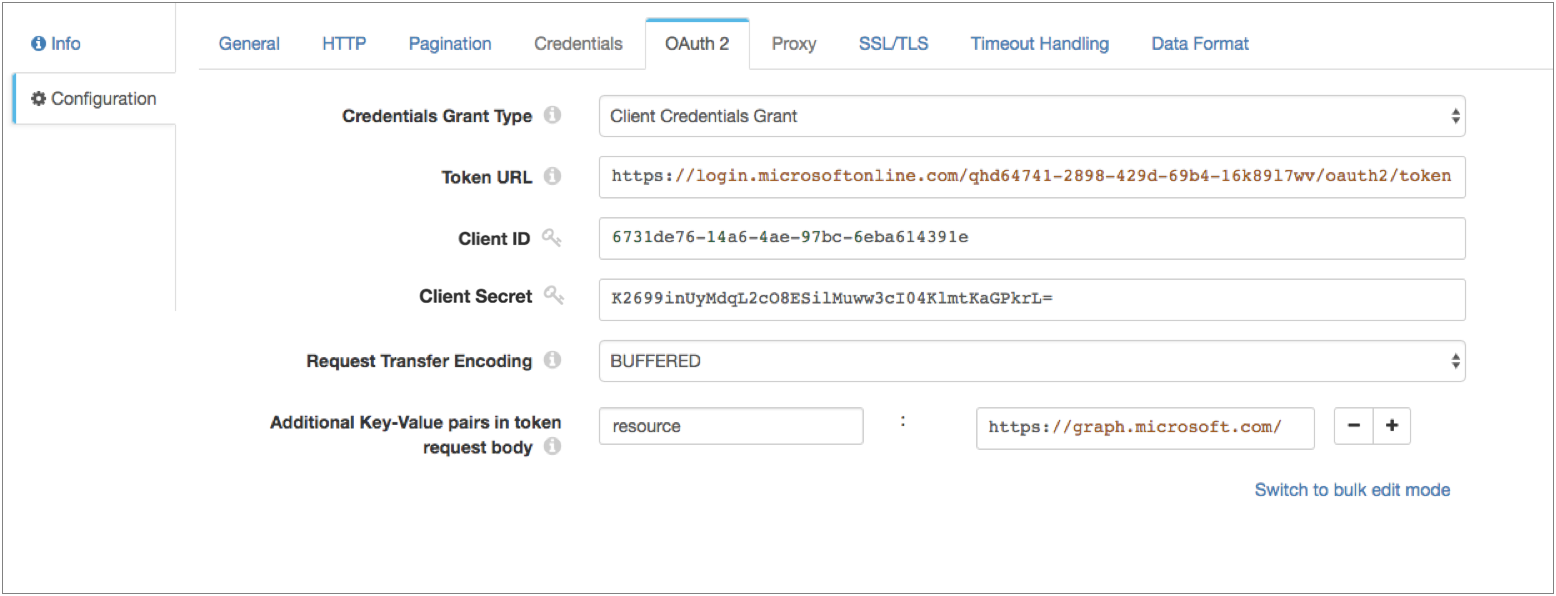Click the key icon next to Client ID
Image resolution: width=1556 pixels, height=596 pixels.
click(x=553, y=238)
